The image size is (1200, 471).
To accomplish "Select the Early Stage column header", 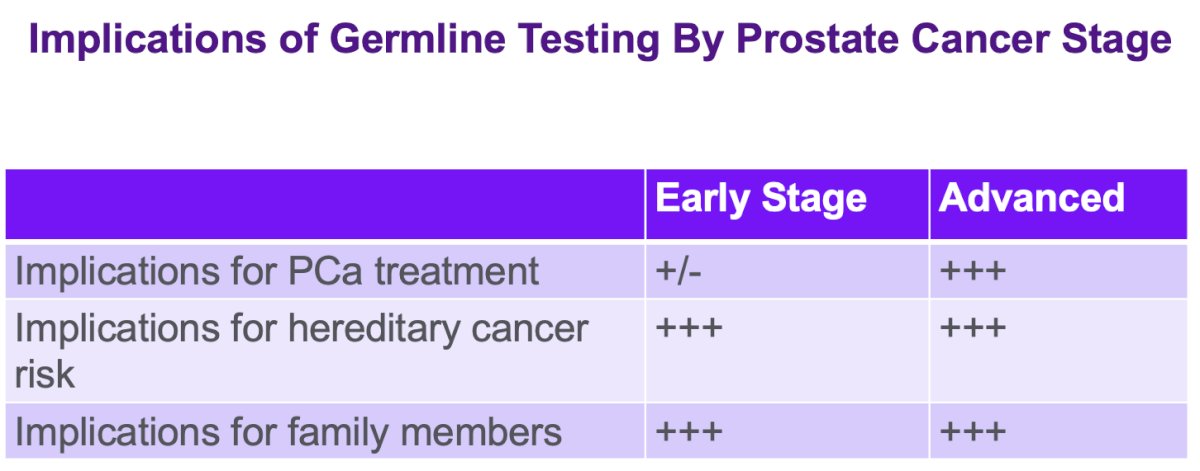I will tap(761, 197).
